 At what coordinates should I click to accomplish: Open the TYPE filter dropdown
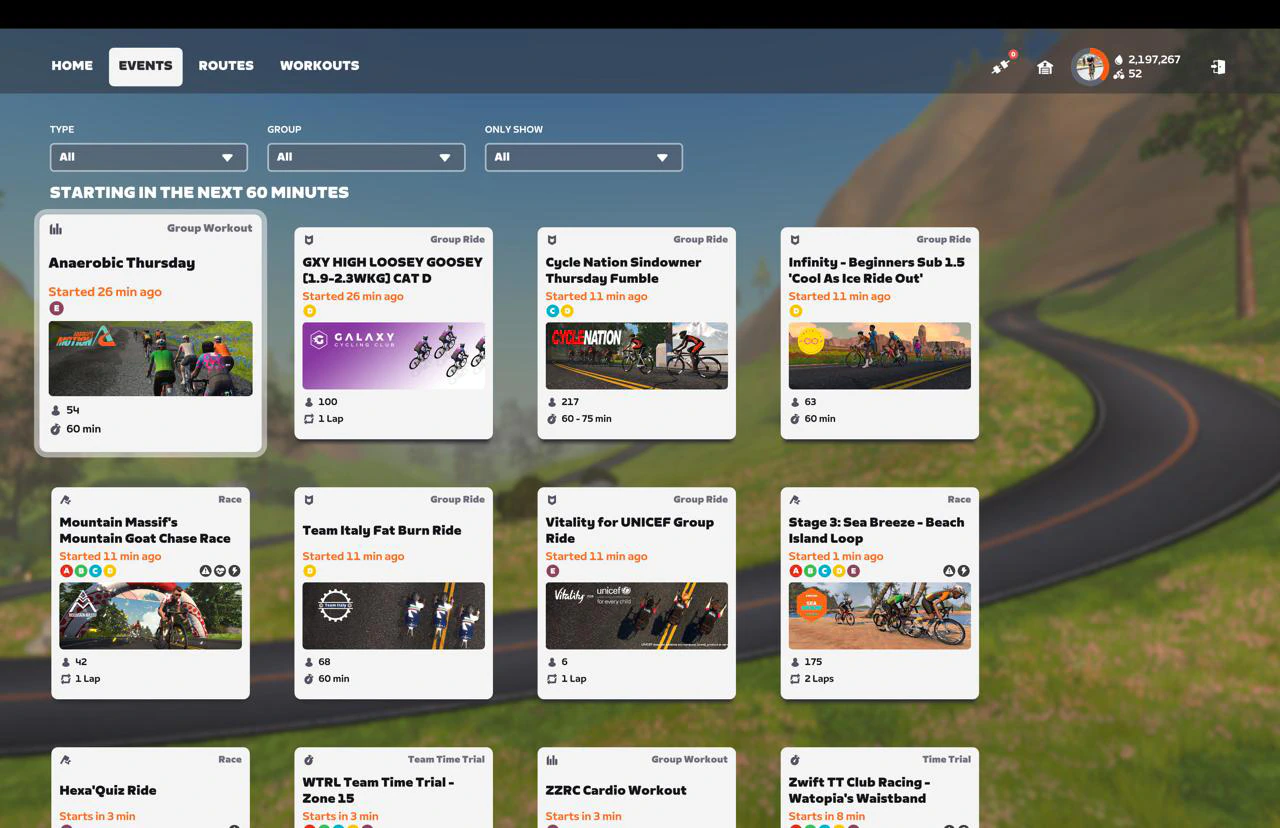tap(148, 157)
